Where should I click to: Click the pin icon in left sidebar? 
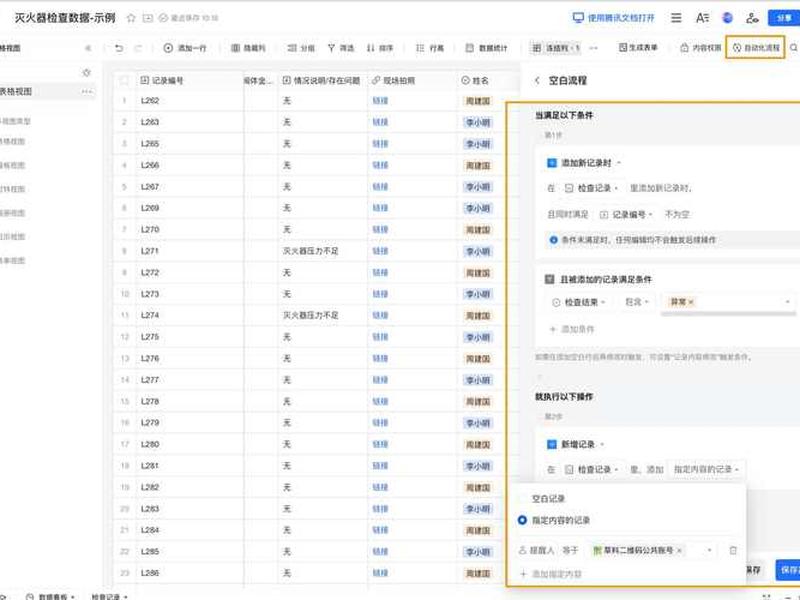[86, 73]
